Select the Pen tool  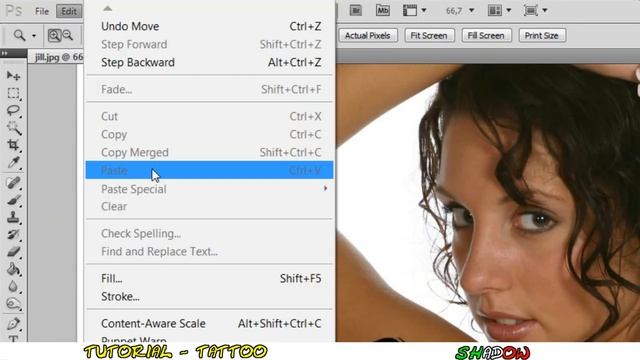(x=13, y=324)
